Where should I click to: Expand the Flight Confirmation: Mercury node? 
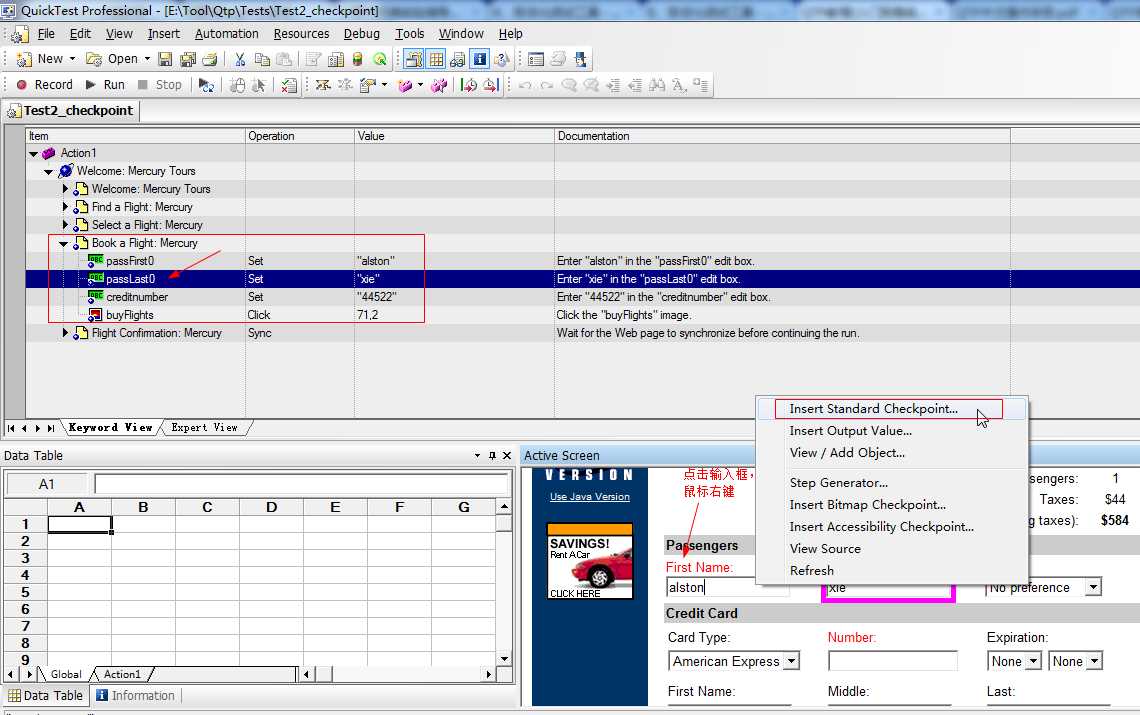pos(65,333)
